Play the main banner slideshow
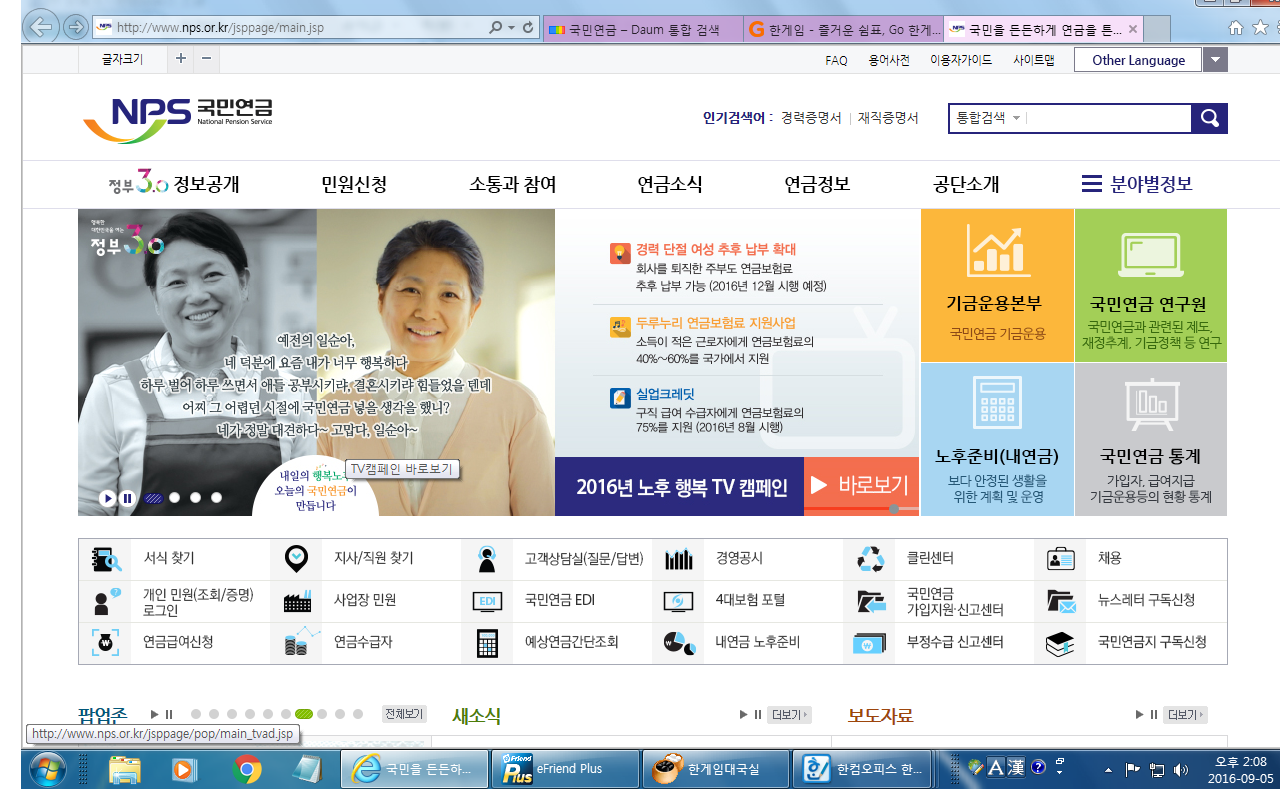 point(107,497)
